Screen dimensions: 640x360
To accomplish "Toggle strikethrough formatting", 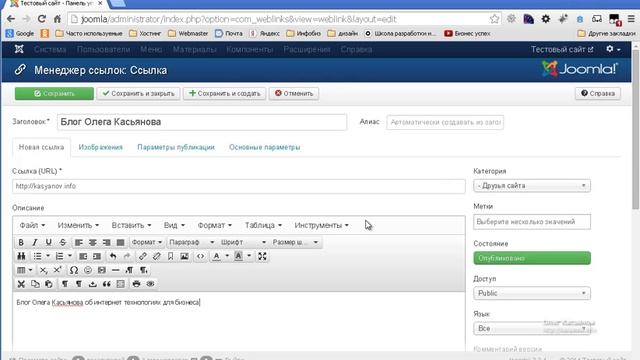I will tap(62, 242).
